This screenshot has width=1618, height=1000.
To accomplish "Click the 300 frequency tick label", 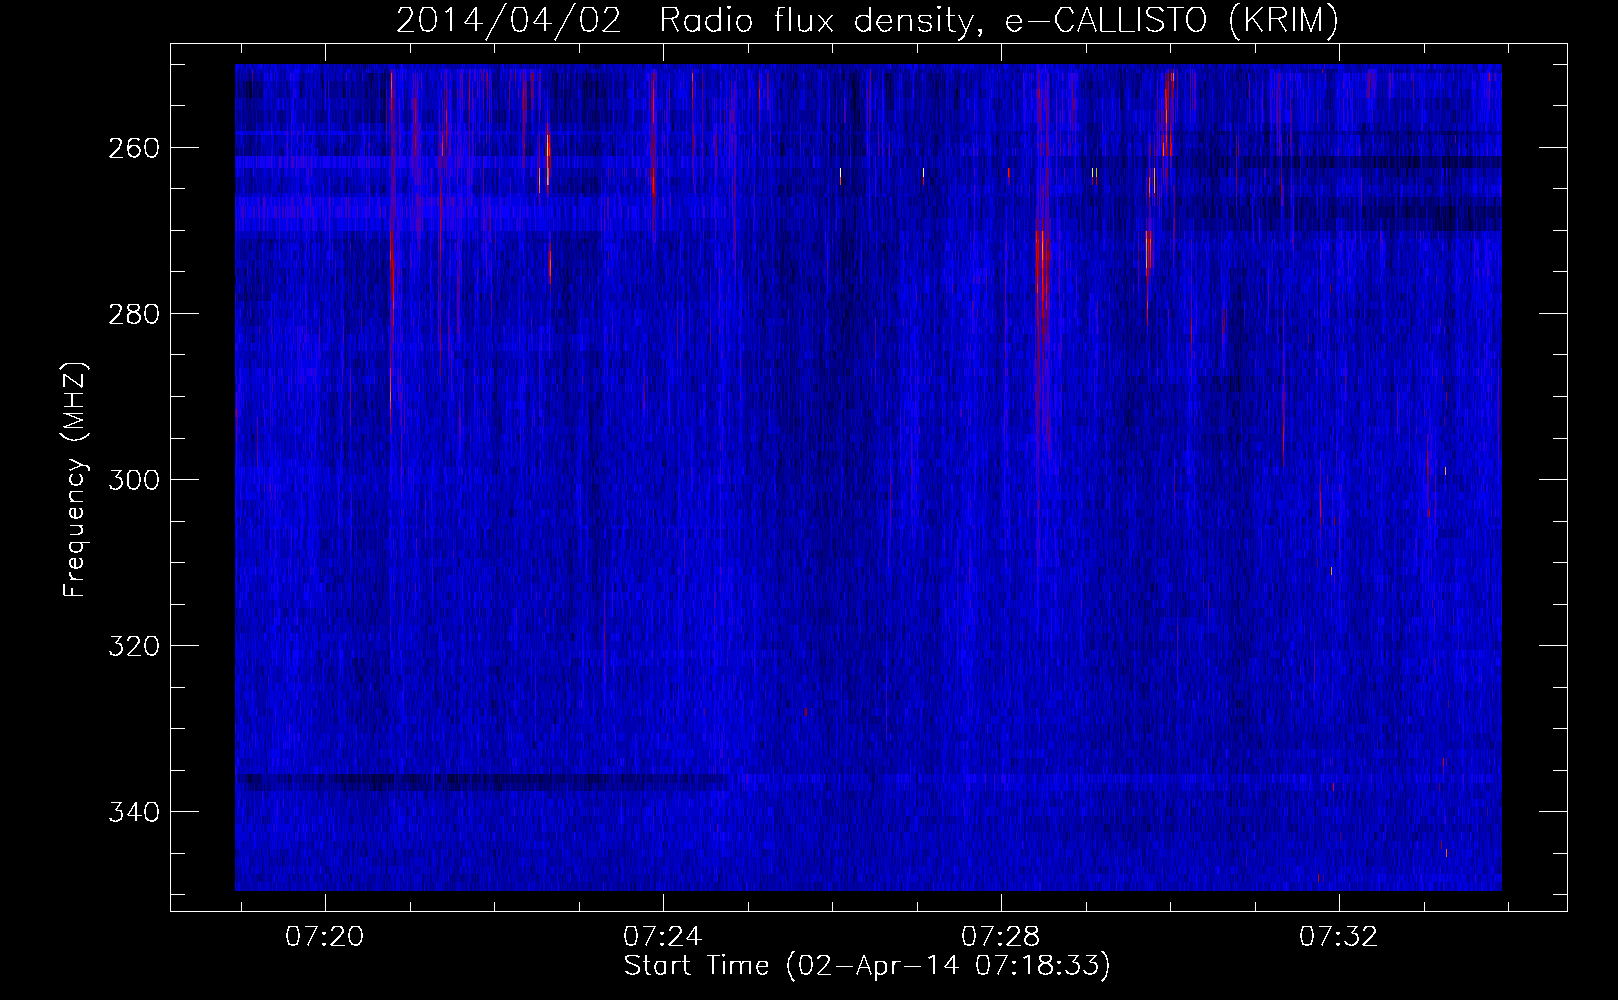I will (x=133, y=480).
